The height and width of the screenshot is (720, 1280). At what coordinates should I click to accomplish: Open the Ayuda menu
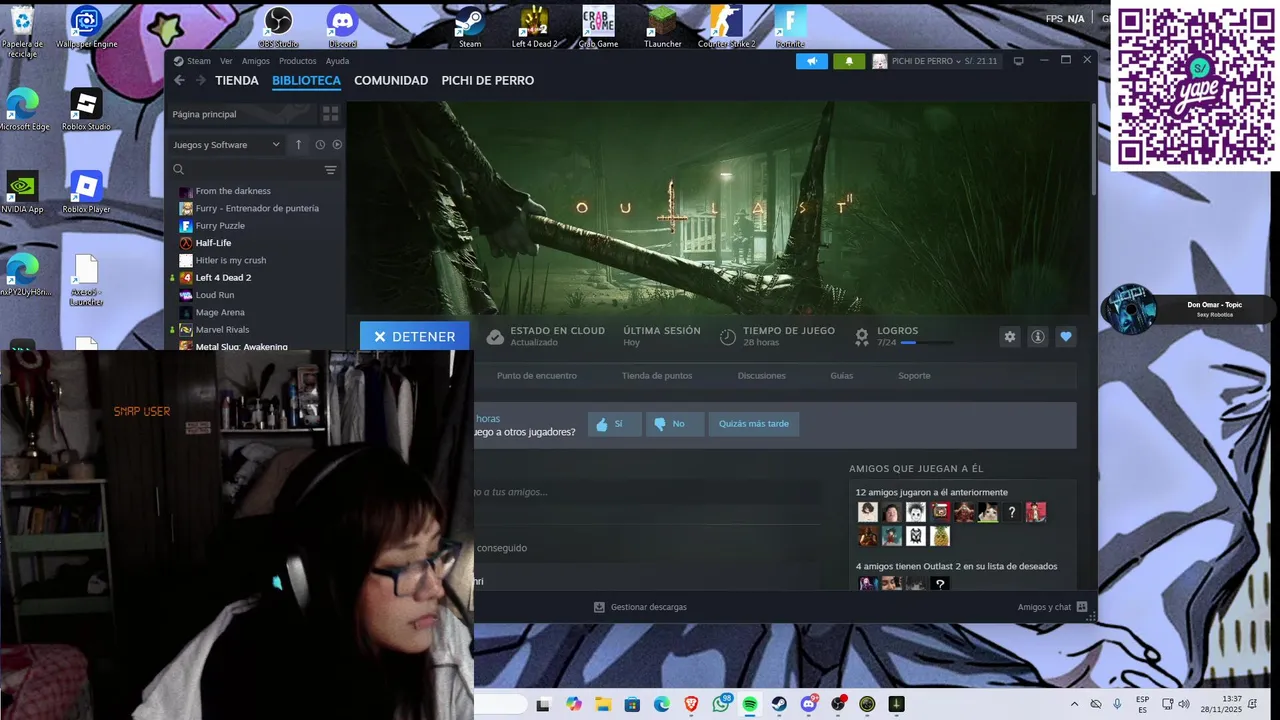tap(337, 61)
